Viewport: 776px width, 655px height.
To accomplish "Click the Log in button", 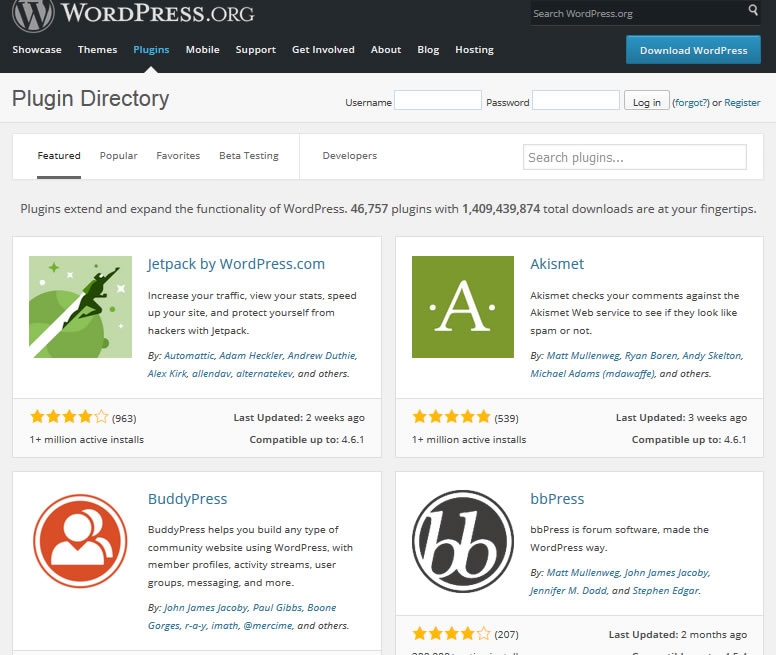I will [647, 101].
